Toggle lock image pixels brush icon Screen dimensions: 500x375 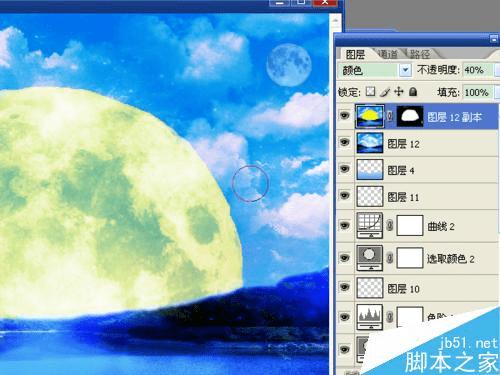click(384, 92)
